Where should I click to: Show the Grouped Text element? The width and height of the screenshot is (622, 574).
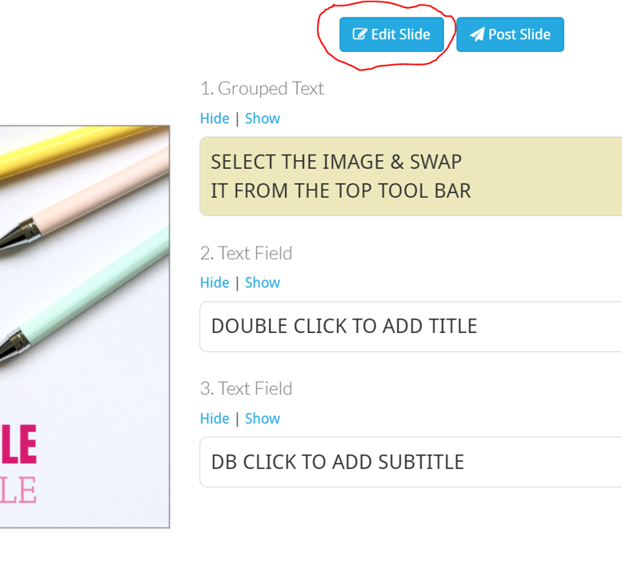tap(262, 118)
